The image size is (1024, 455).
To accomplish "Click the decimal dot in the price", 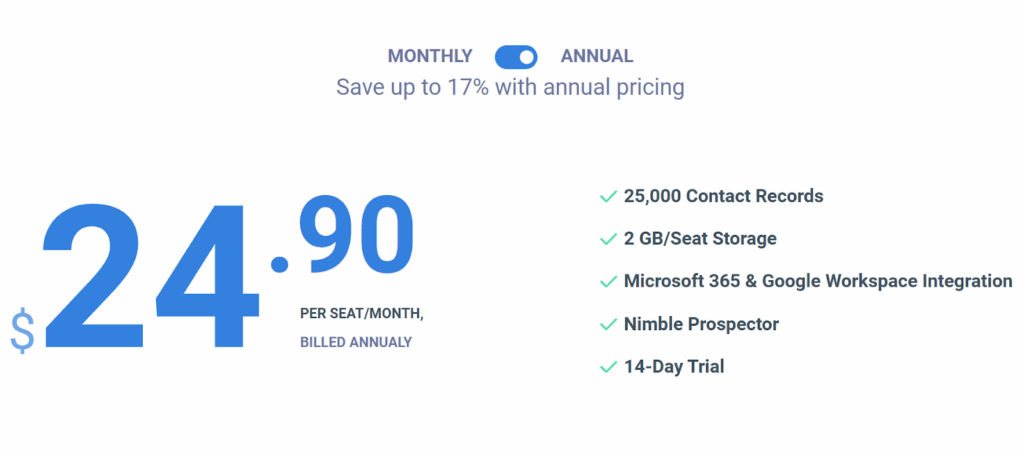I will 280,264.
